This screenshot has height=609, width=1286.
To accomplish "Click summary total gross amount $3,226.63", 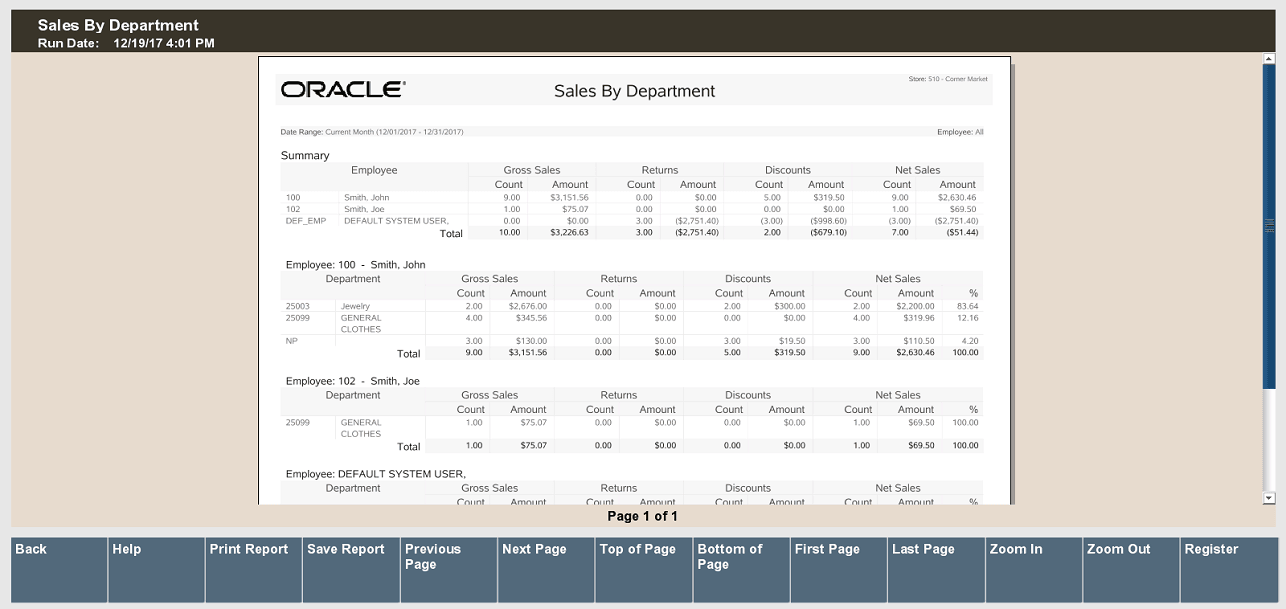I will coord(569,232).
